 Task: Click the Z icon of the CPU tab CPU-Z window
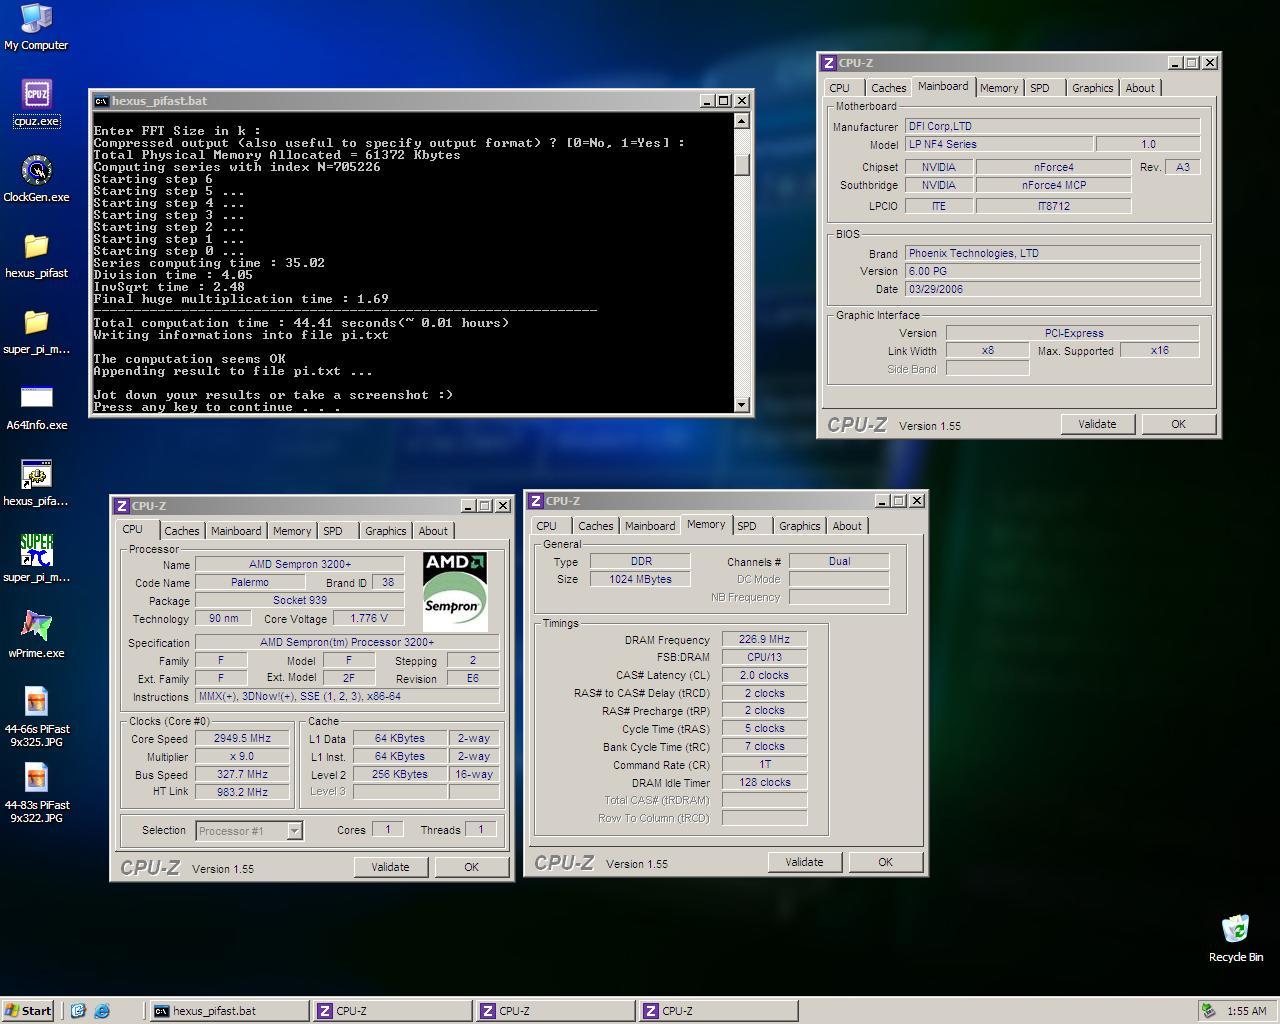coord(121,506)
